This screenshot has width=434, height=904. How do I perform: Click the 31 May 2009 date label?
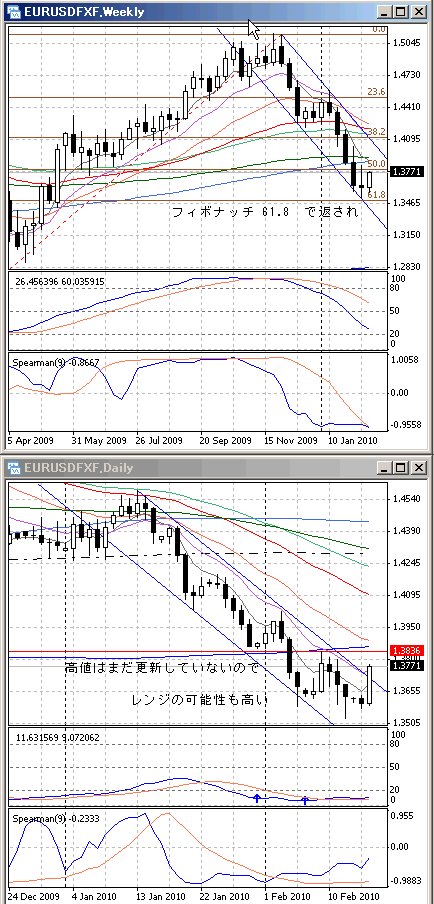pyautogui.click(x=99, y=440)
